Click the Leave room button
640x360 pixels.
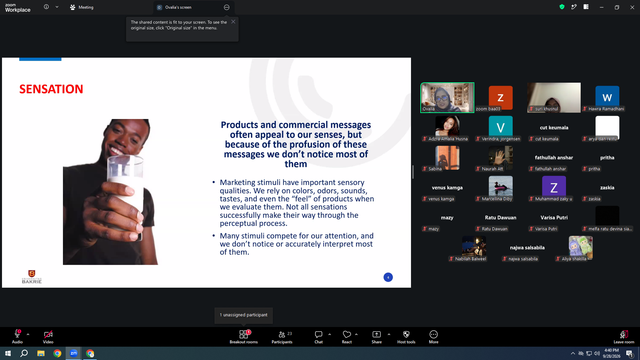click(624, 337)
